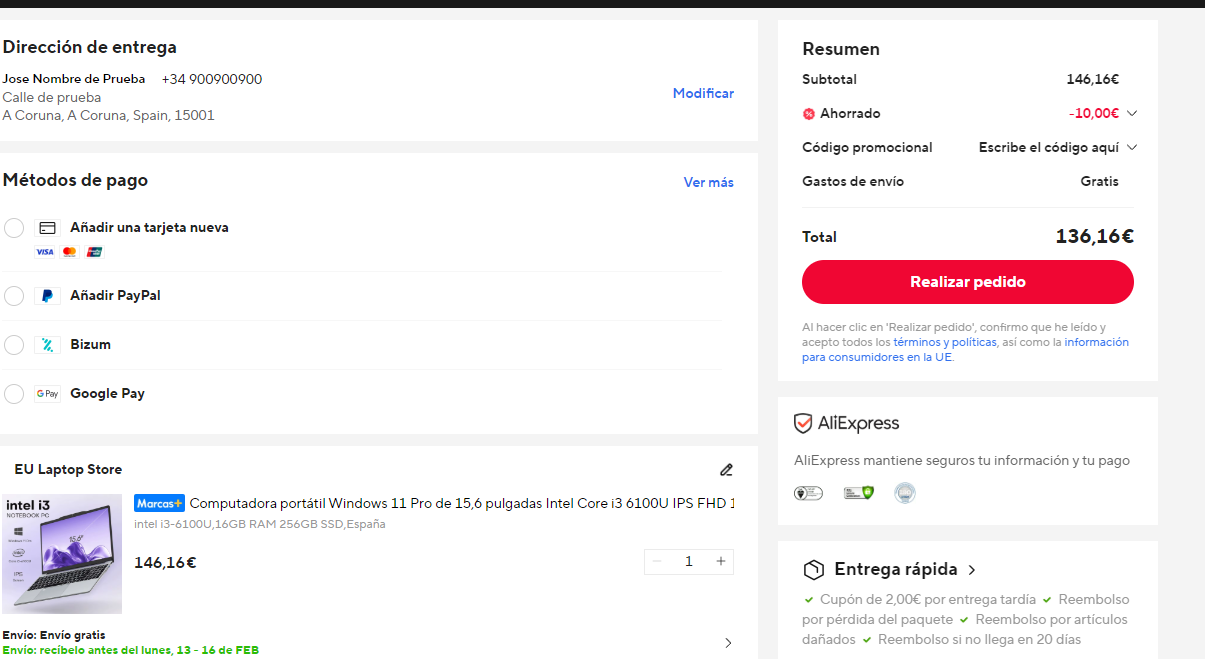1205x659 pixels.
Task: Click the PayPal logo icon
Action: coord(47,296)
